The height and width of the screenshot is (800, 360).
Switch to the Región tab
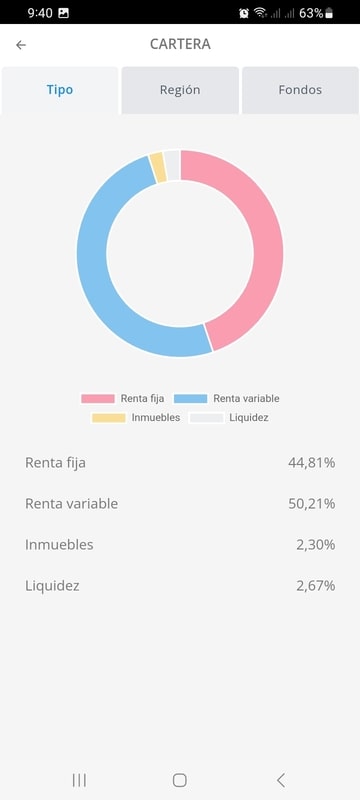(180, 90)
